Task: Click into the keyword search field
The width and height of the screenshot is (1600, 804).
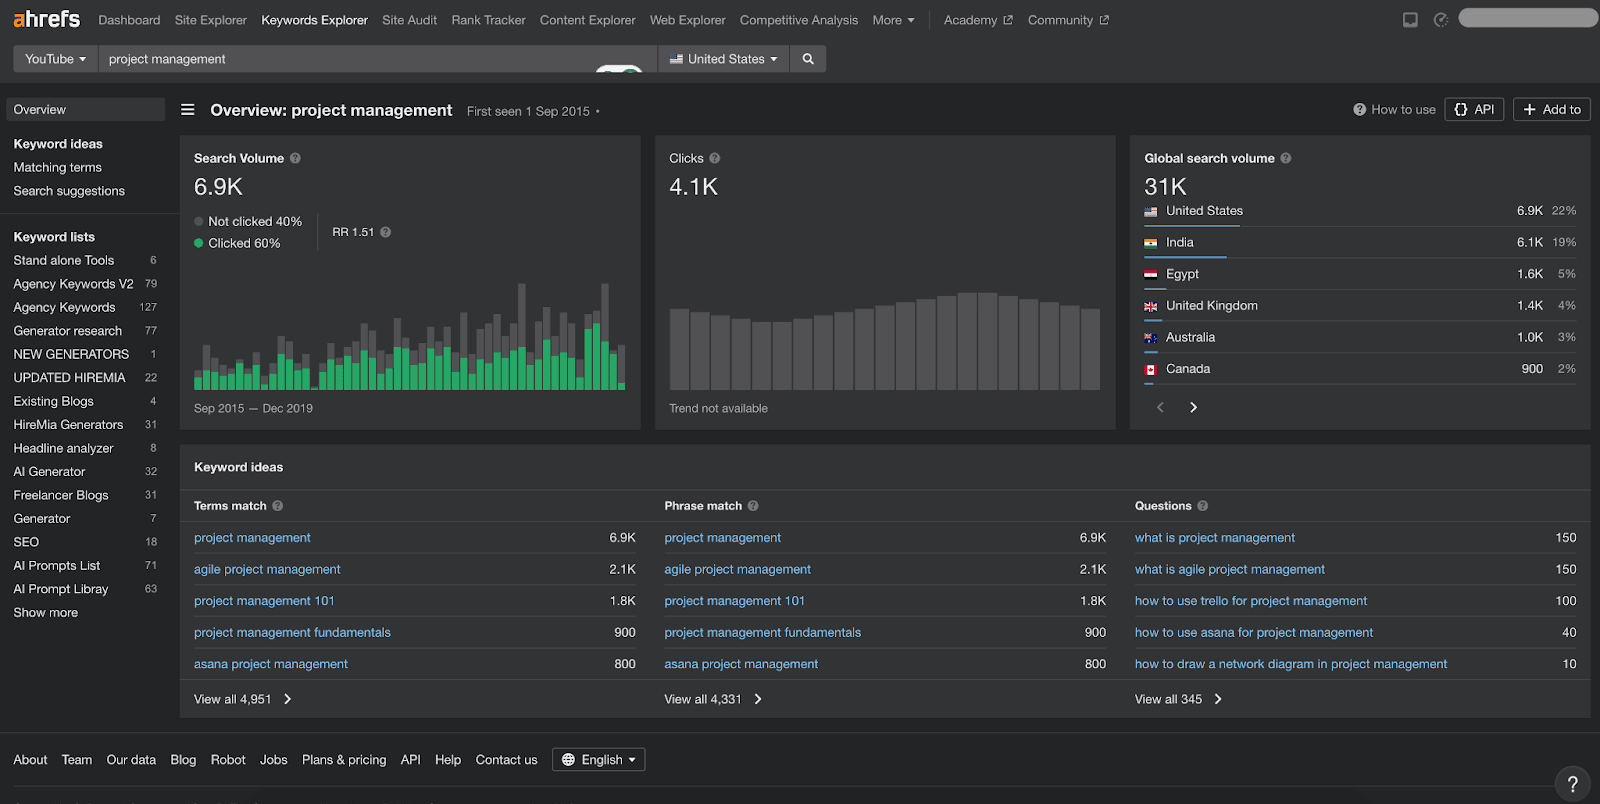Action: click(350, 59)
